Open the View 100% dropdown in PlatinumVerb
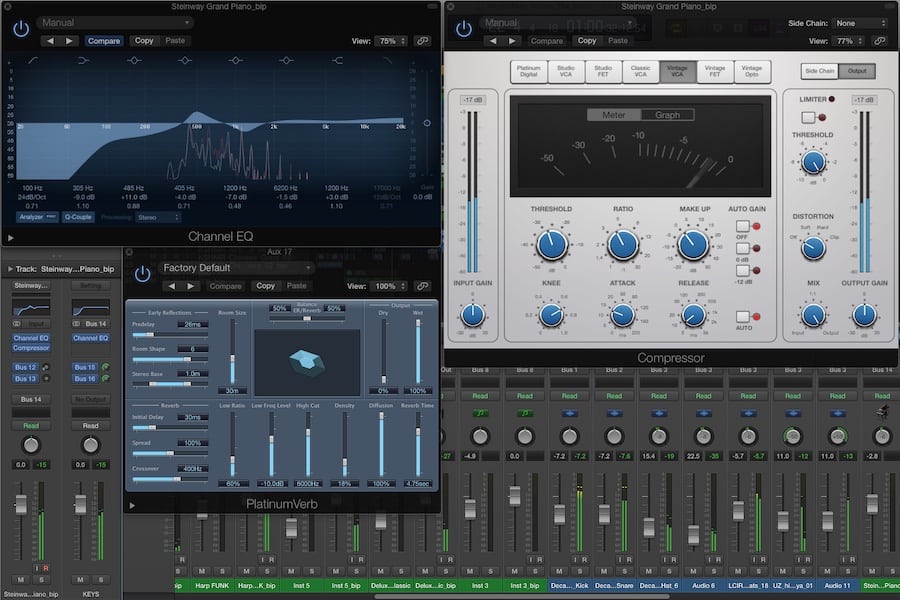 (389, 286)
